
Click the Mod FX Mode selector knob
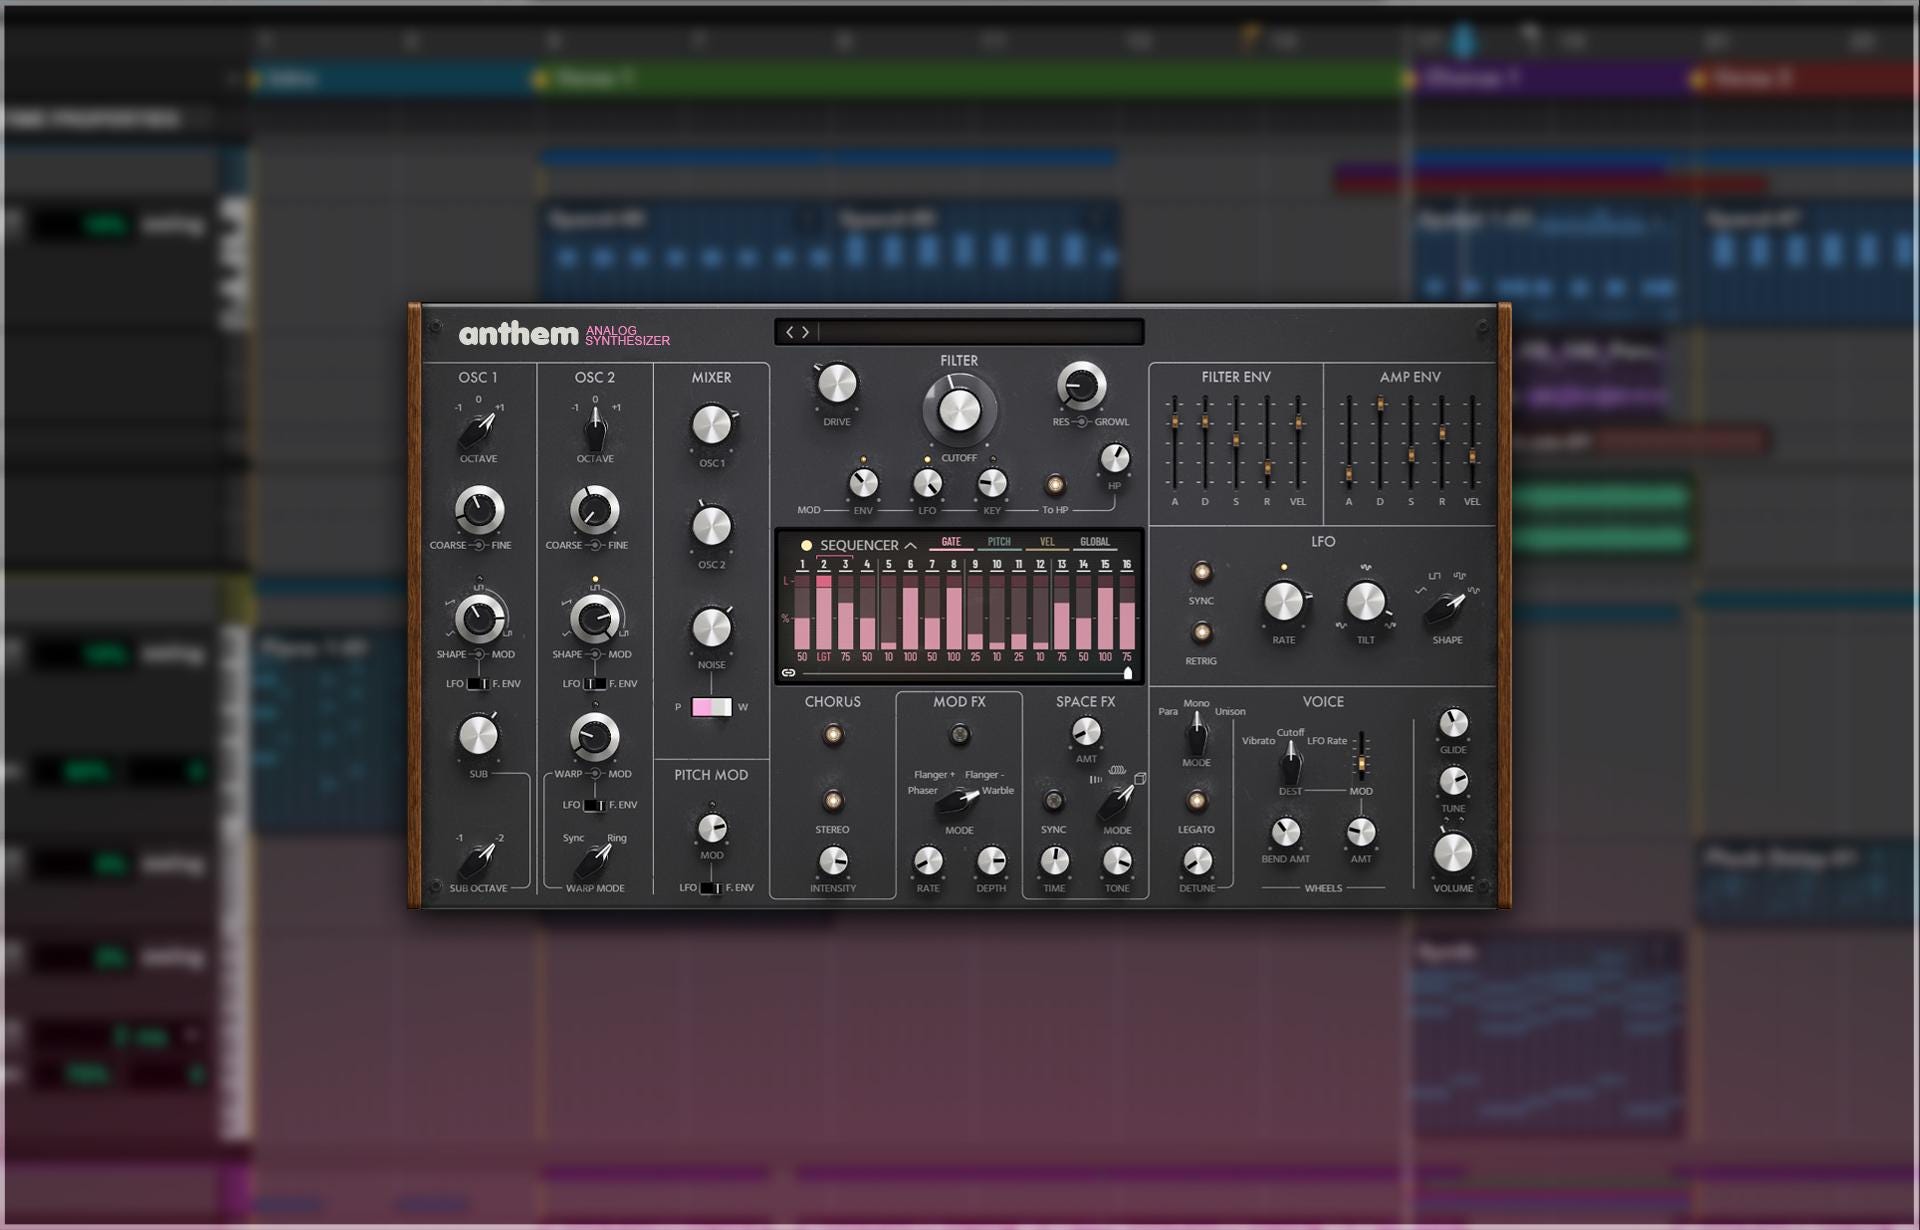tap(957, 800)
